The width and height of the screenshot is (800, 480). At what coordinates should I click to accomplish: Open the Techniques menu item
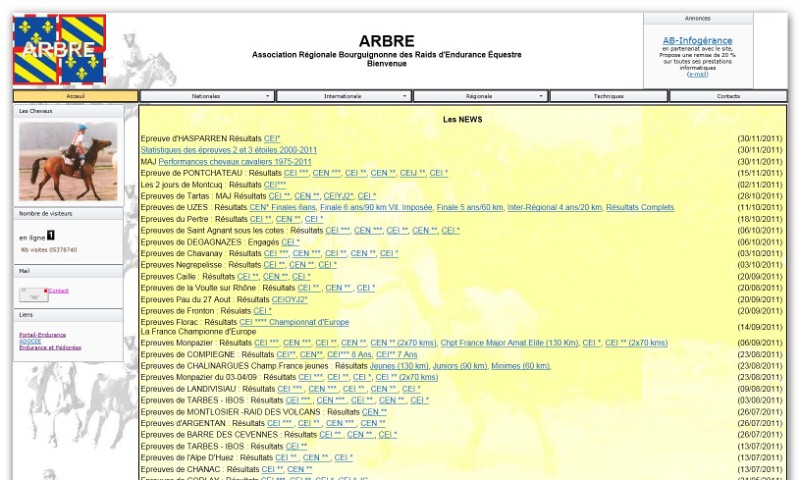click(x=609, y=96)
